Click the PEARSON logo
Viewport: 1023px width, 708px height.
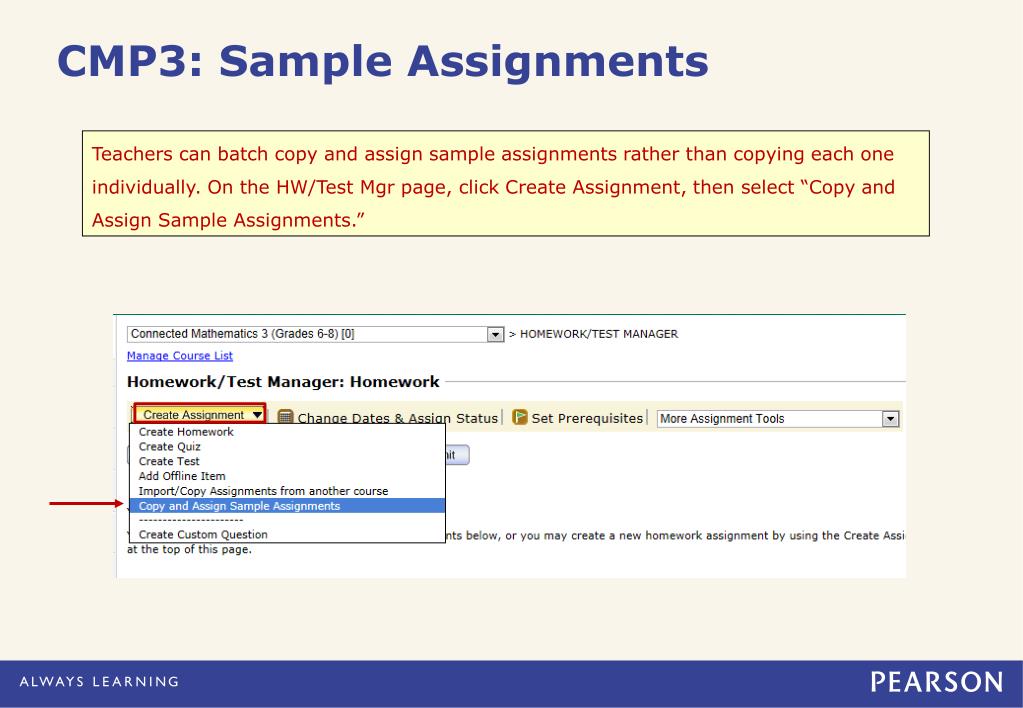937,683
